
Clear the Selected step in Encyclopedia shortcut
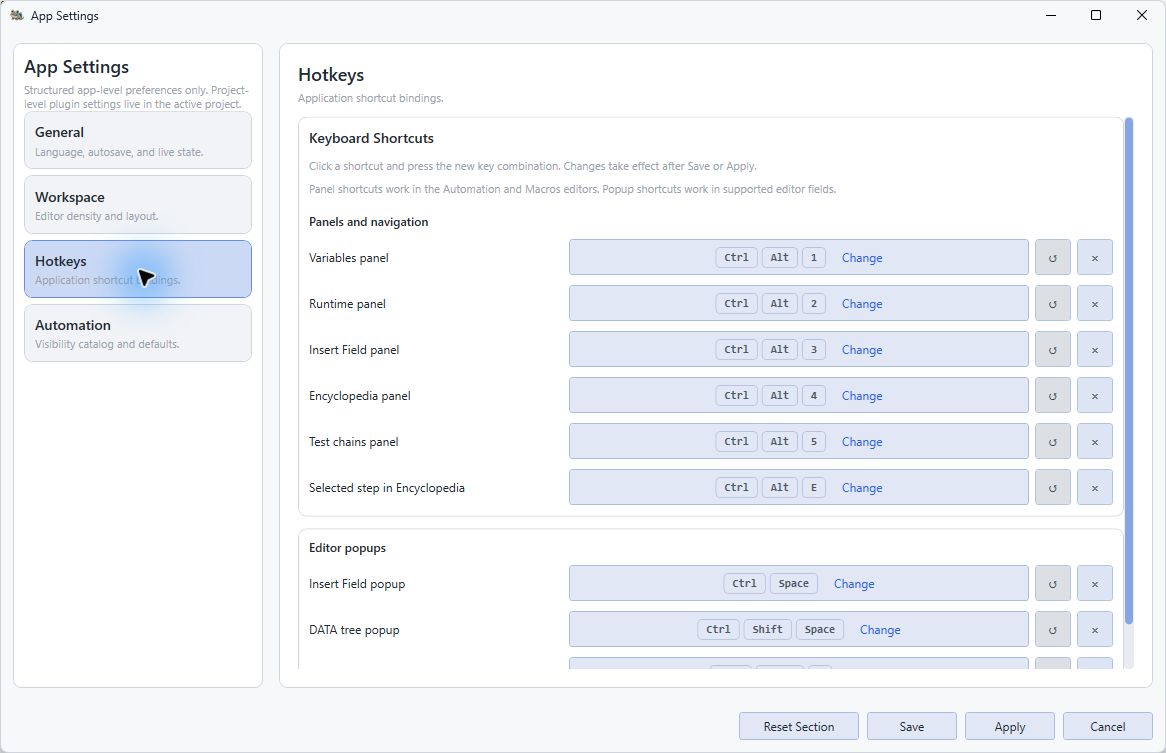pos(1095,488)
